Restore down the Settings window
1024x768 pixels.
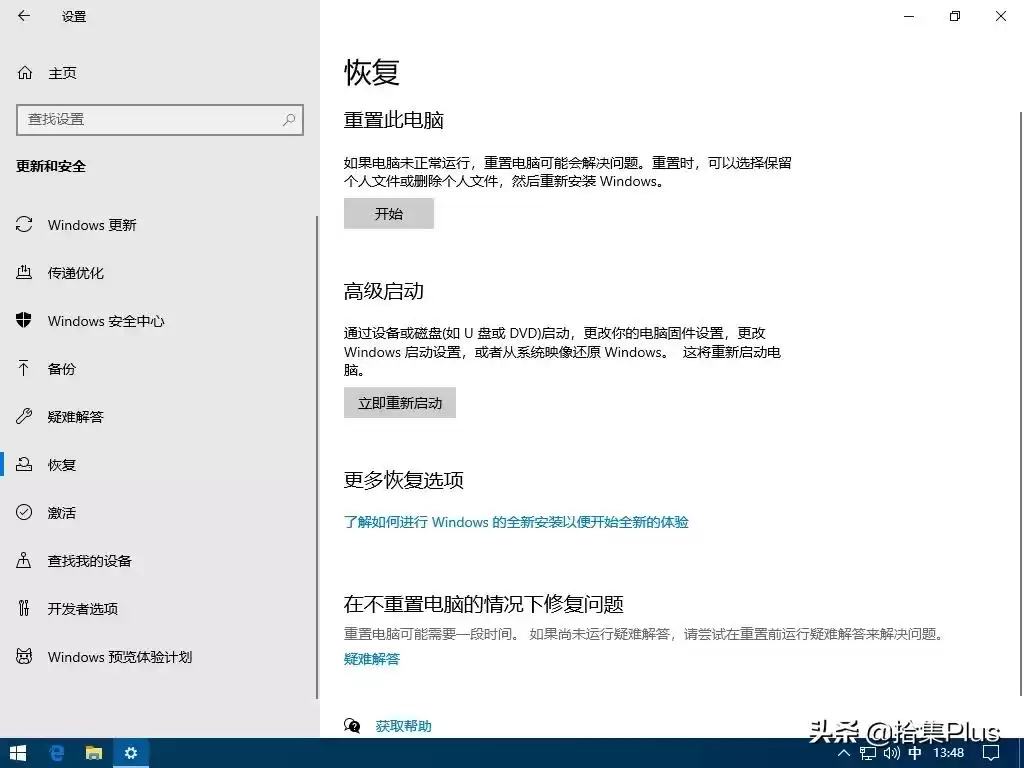955,16
